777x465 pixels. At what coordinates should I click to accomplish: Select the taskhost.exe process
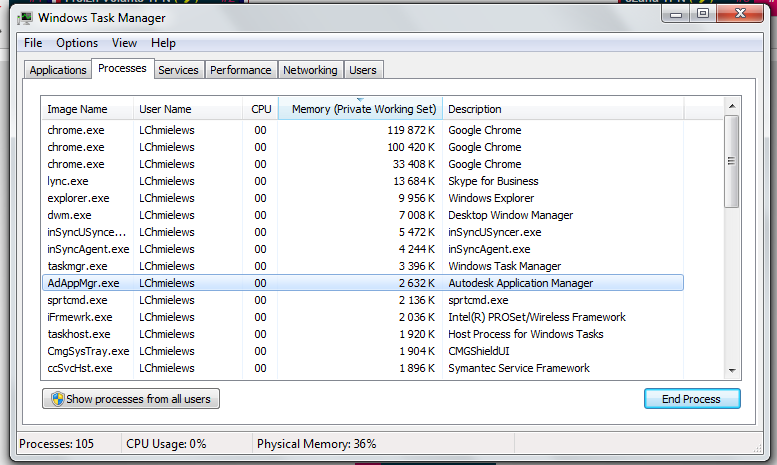click(363, 334)
